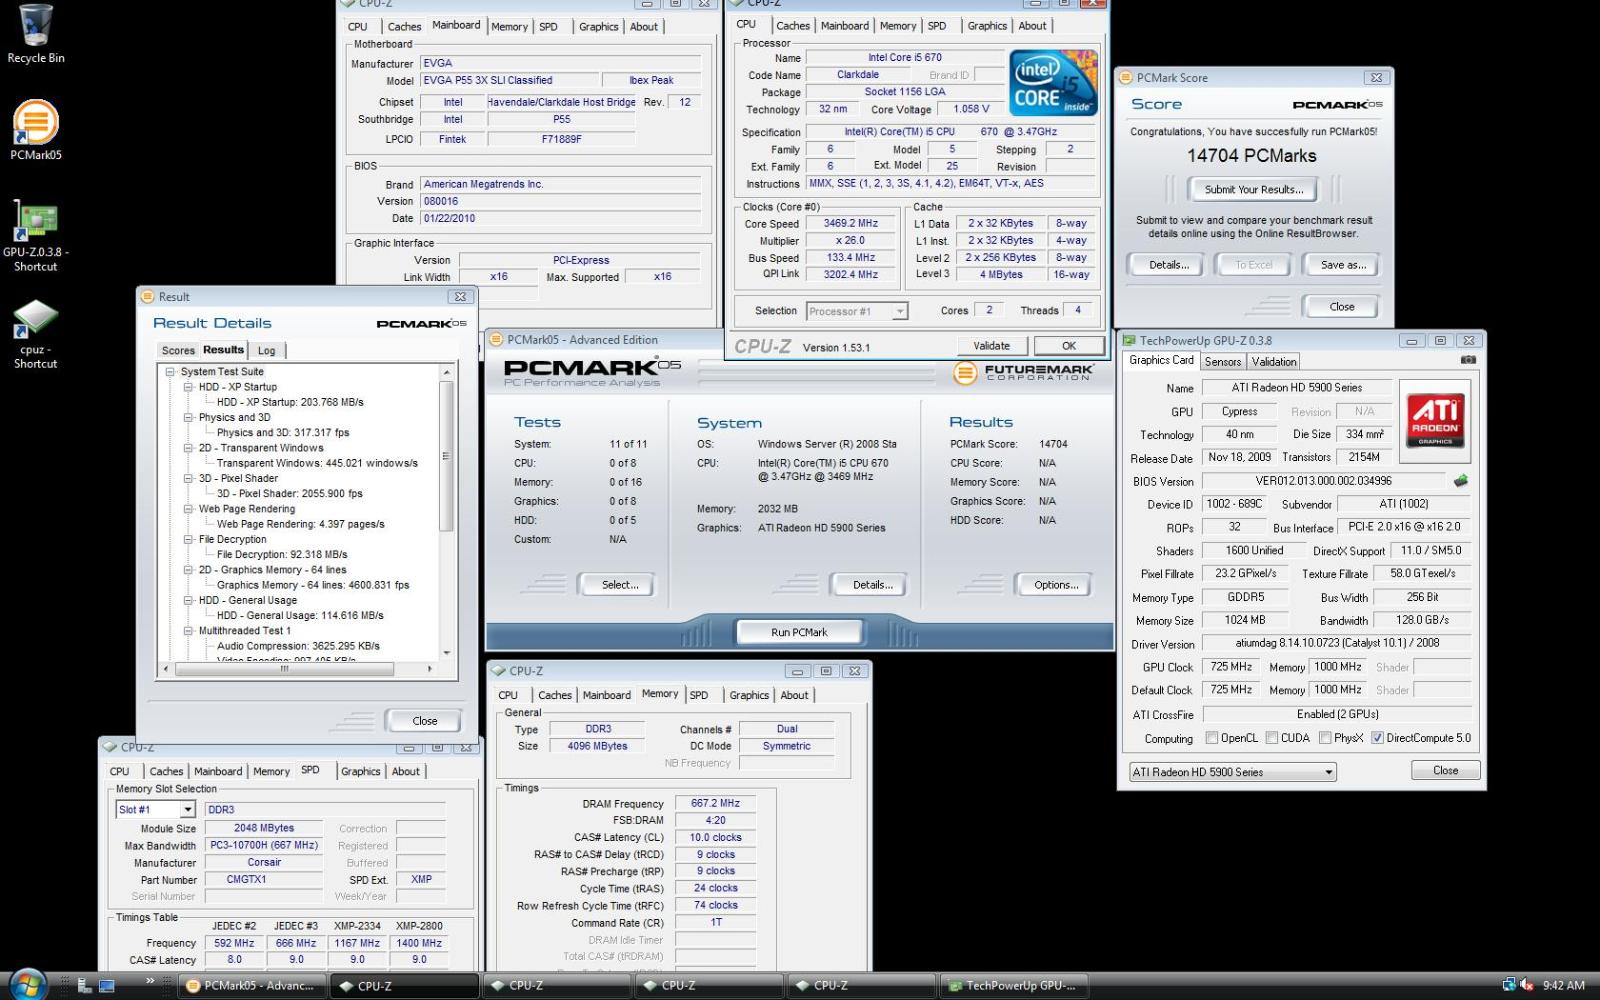This screenshot has width=1600, height=1000.
Task: Click the GPU-Z screenshot camera icon
Action: point(1467,360)
